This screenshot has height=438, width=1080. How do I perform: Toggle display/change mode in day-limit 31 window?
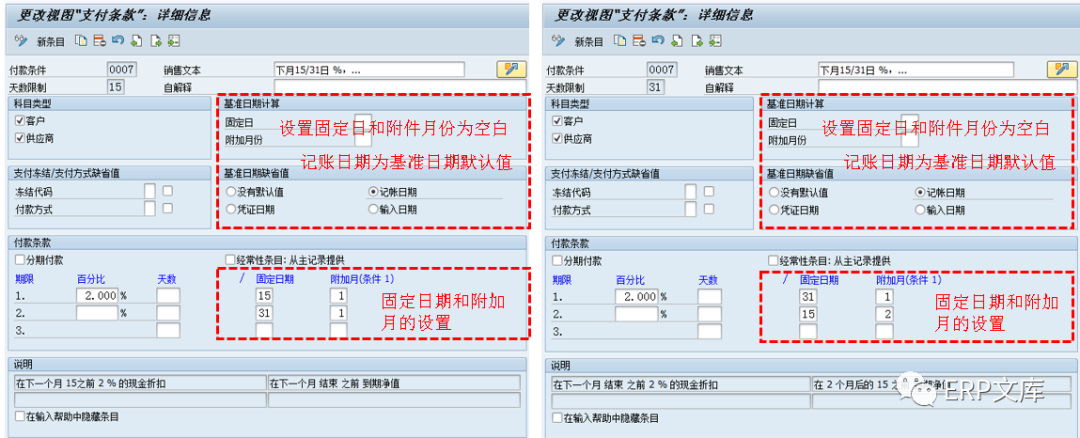pos(558,41)
